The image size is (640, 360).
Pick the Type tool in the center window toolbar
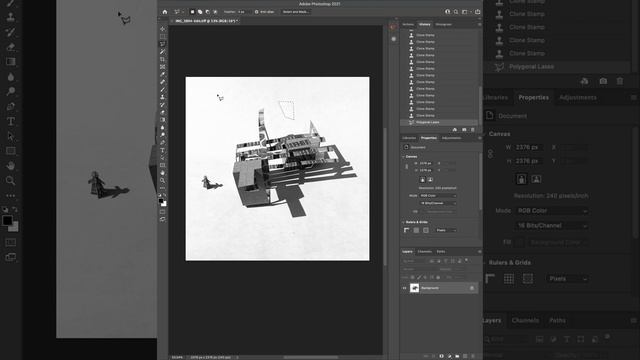pos(162,150)
